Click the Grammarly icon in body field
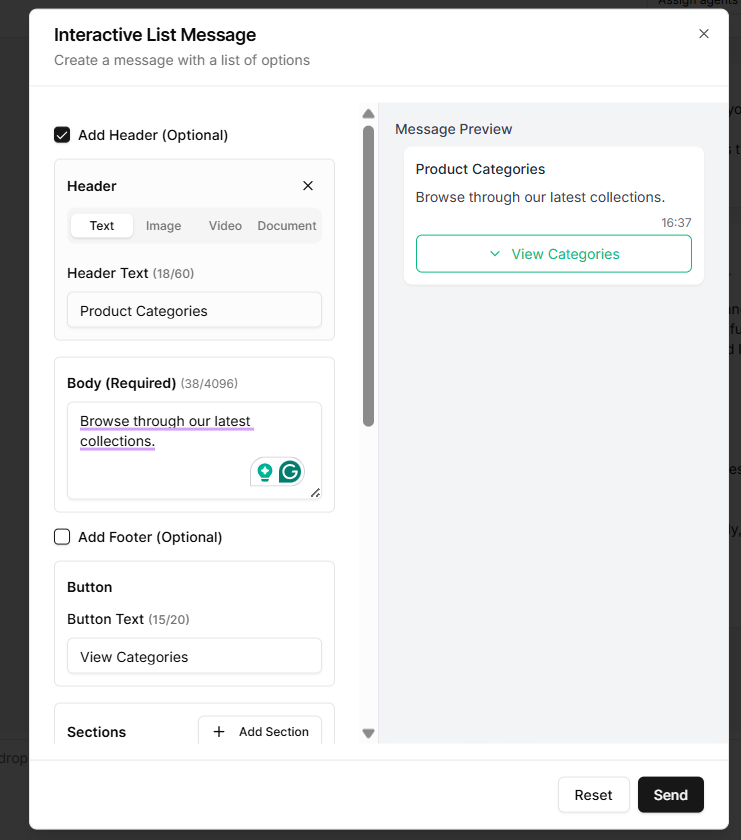 [x=290, y=472]
